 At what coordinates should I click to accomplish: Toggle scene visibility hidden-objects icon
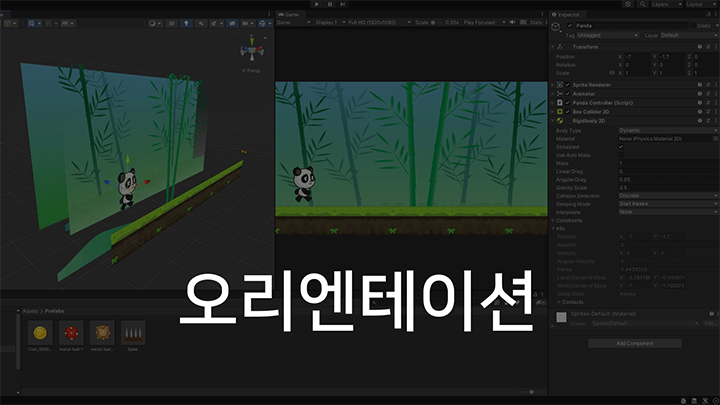tap(232, 23)
